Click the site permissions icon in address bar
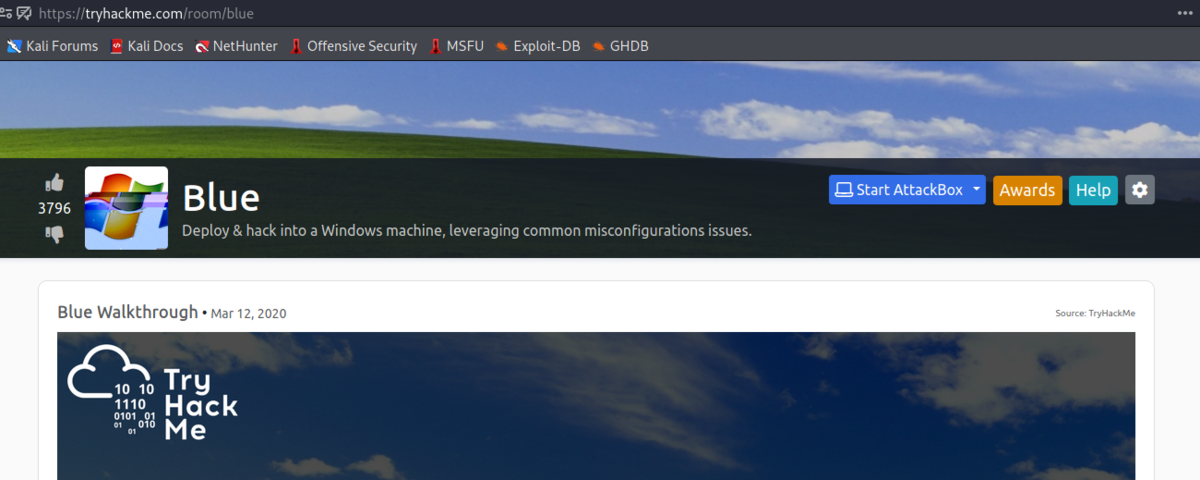This screenshot has width=1200, height=480. pos(6,13)
